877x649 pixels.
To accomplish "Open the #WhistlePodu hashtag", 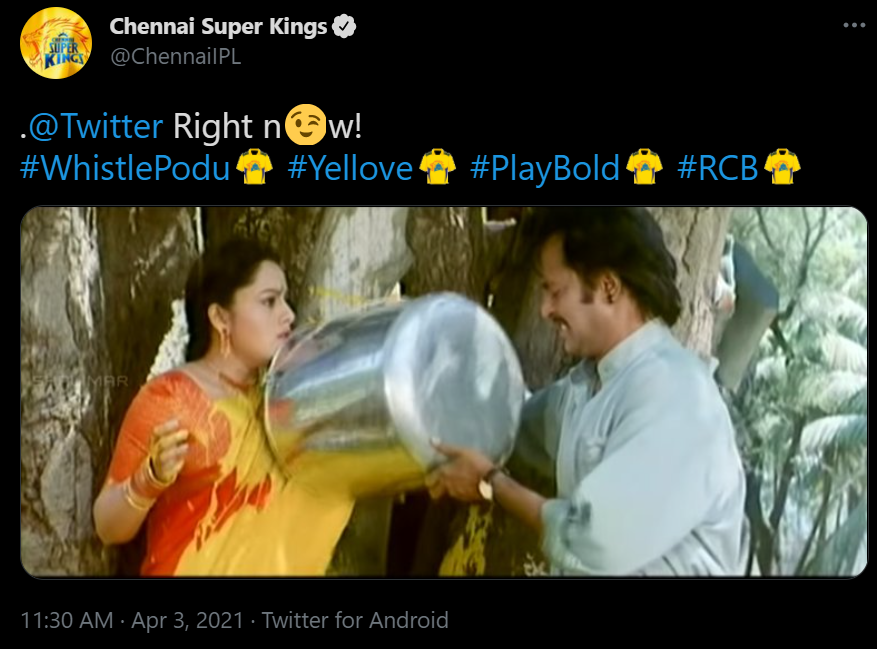I will click(125, 167).
